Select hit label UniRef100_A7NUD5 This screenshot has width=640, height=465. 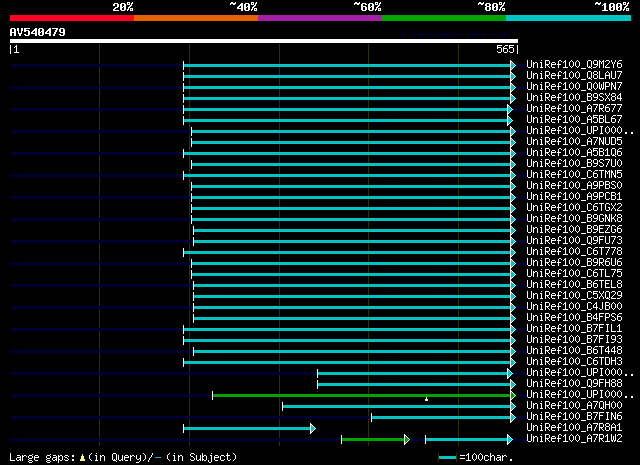pos(574,141)
